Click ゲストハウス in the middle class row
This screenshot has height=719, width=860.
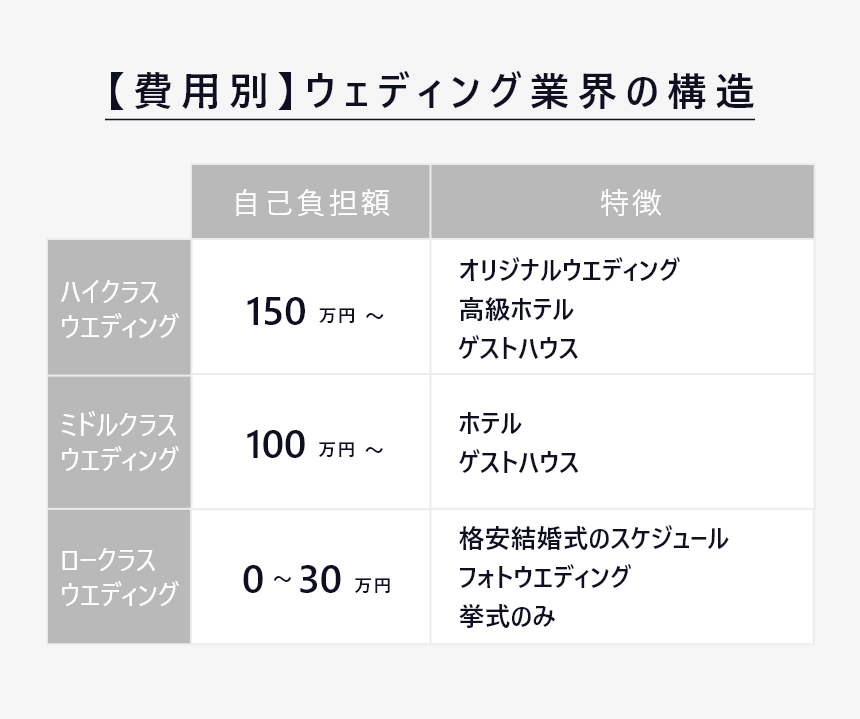(x=519, y=462)
